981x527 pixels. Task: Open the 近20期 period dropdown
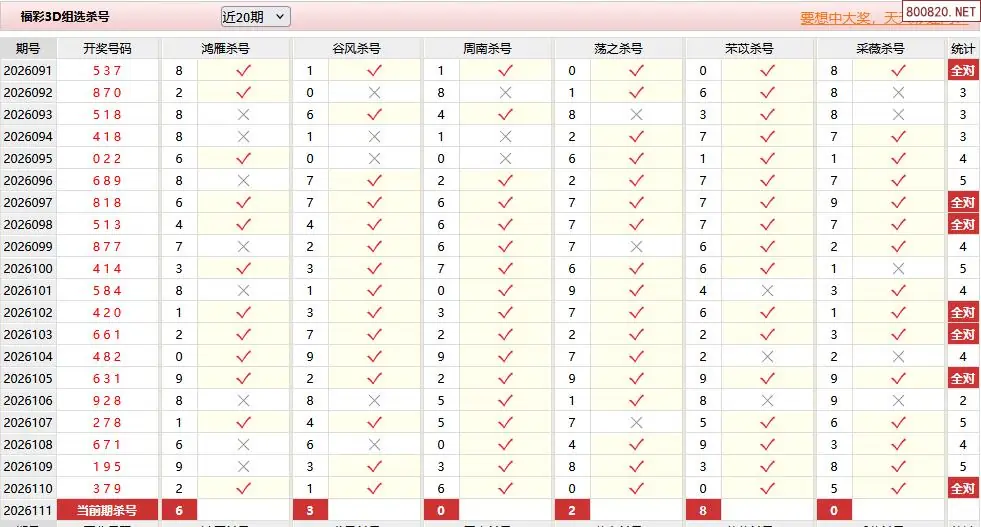pos(255,16)
